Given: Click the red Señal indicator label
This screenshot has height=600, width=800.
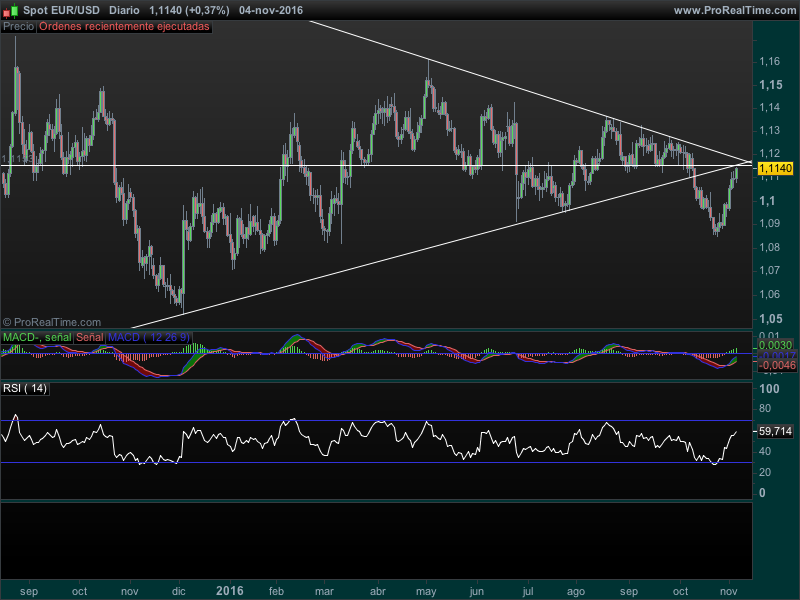Looking at the screenshot, I should [x=89, y=338].
